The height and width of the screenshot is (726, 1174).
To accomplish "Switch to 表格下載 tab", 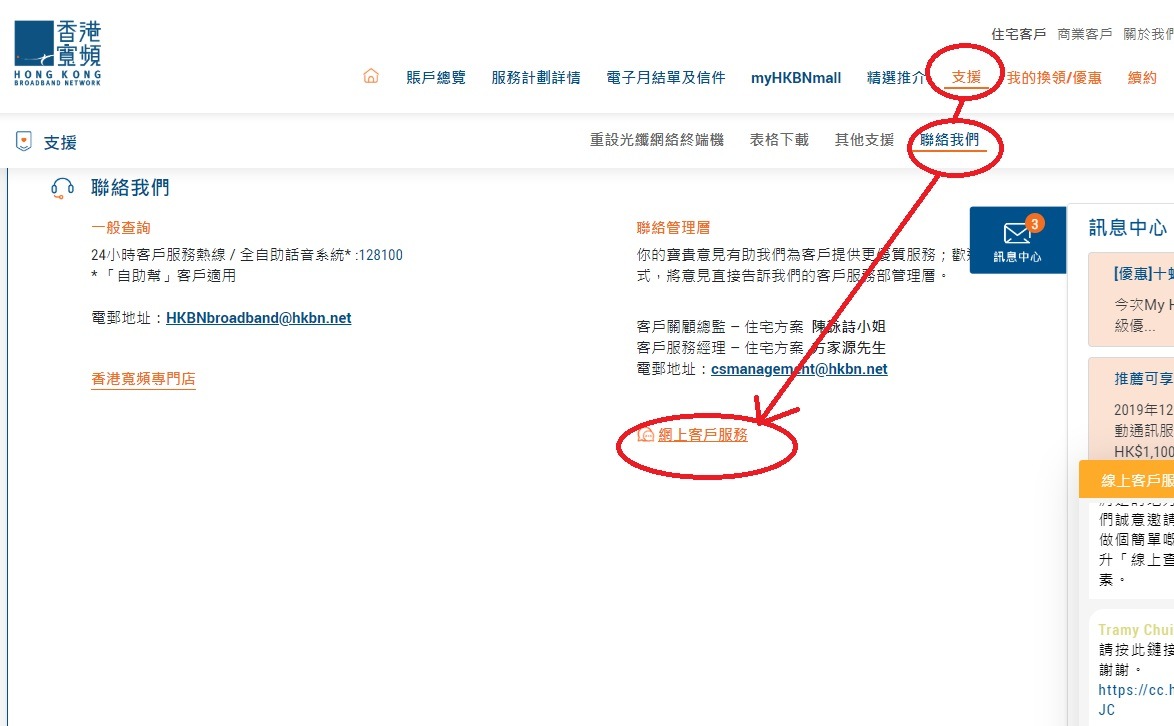I will (x=779, y=140).
